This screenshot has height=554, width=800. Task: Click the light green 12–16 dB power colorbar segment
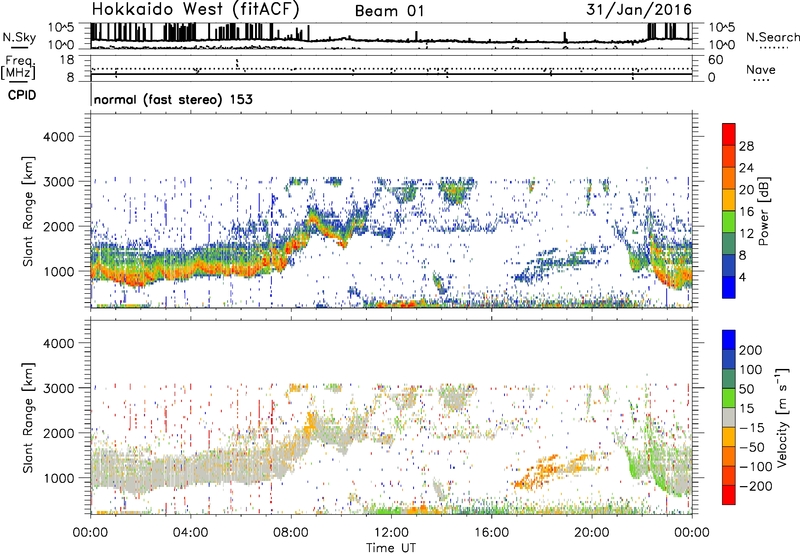point(729,222)
